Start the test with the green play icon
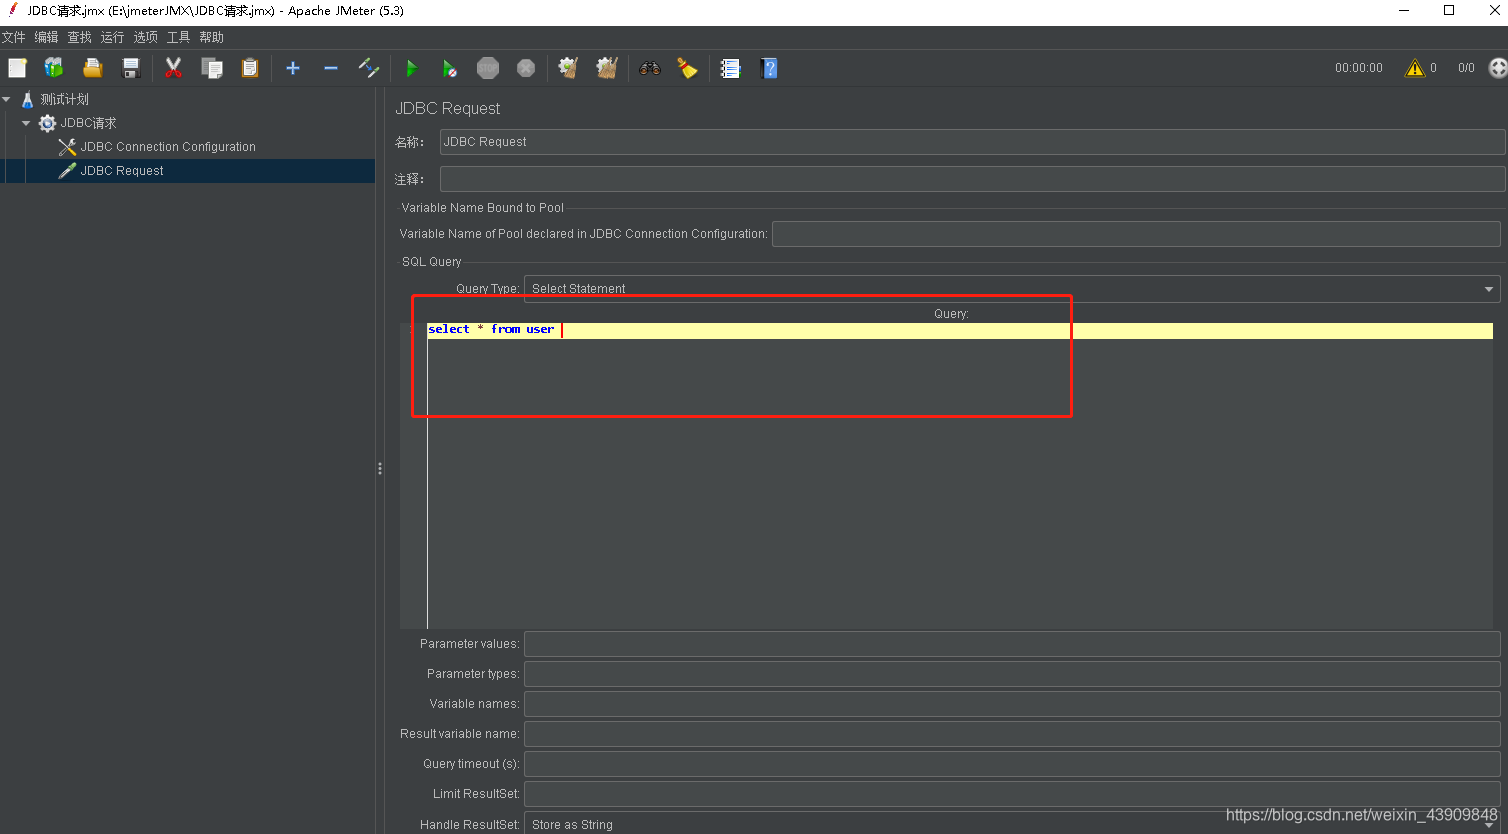The height and width of the screenshot is (834, 1508). pyautogui.click(x=411, y=68)
